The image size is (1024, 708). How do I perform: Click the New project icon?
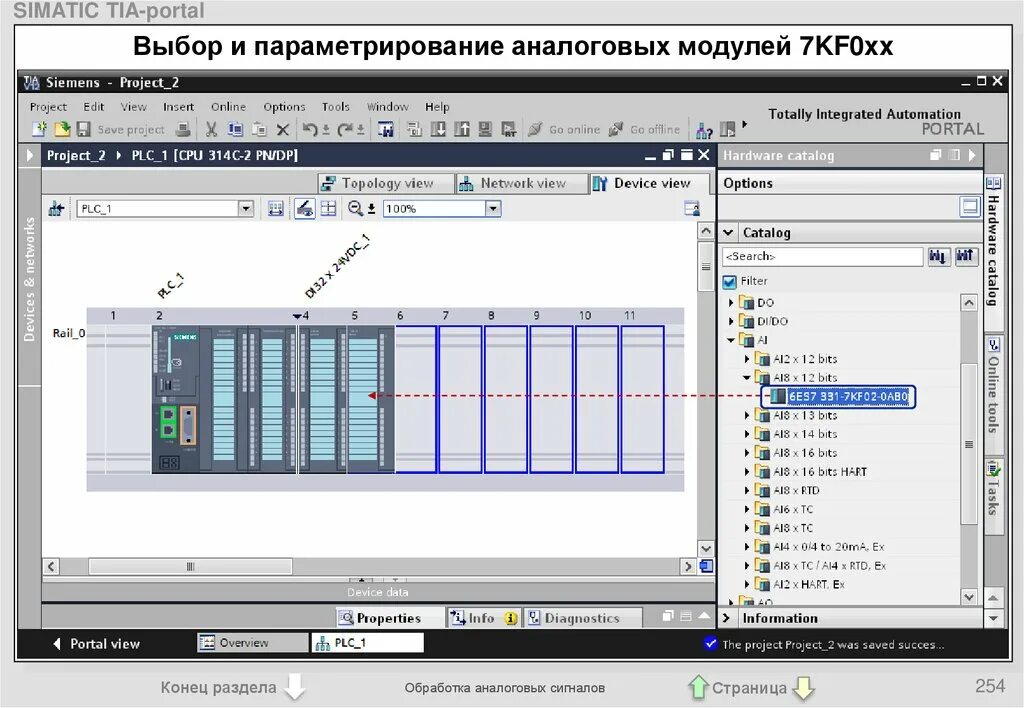39,129
